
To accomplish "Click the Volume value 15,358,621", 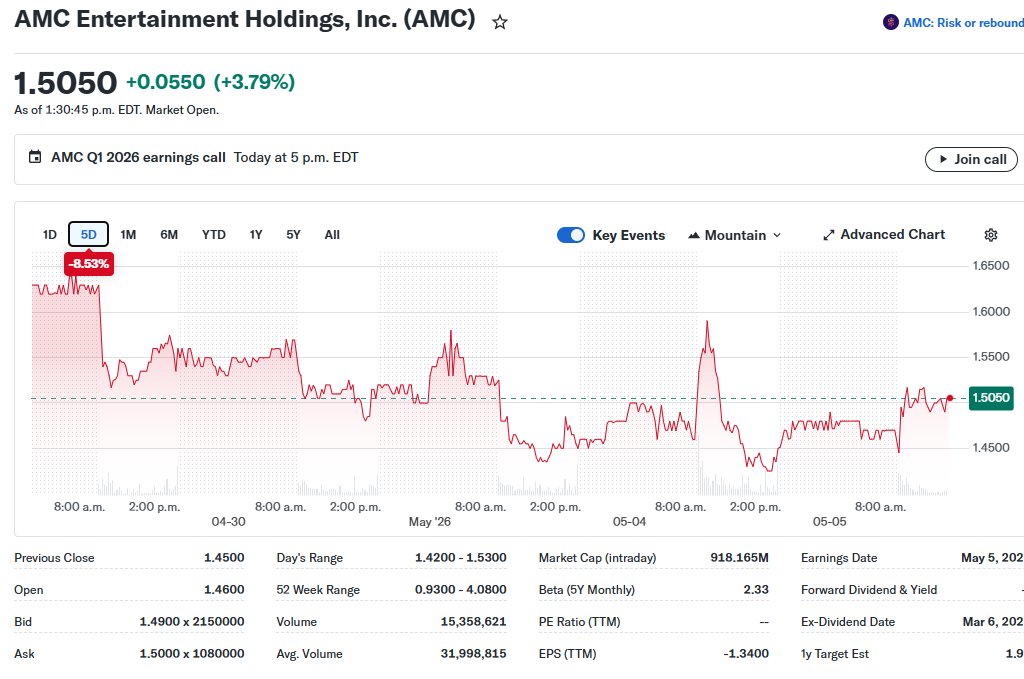I will (473, 622).
